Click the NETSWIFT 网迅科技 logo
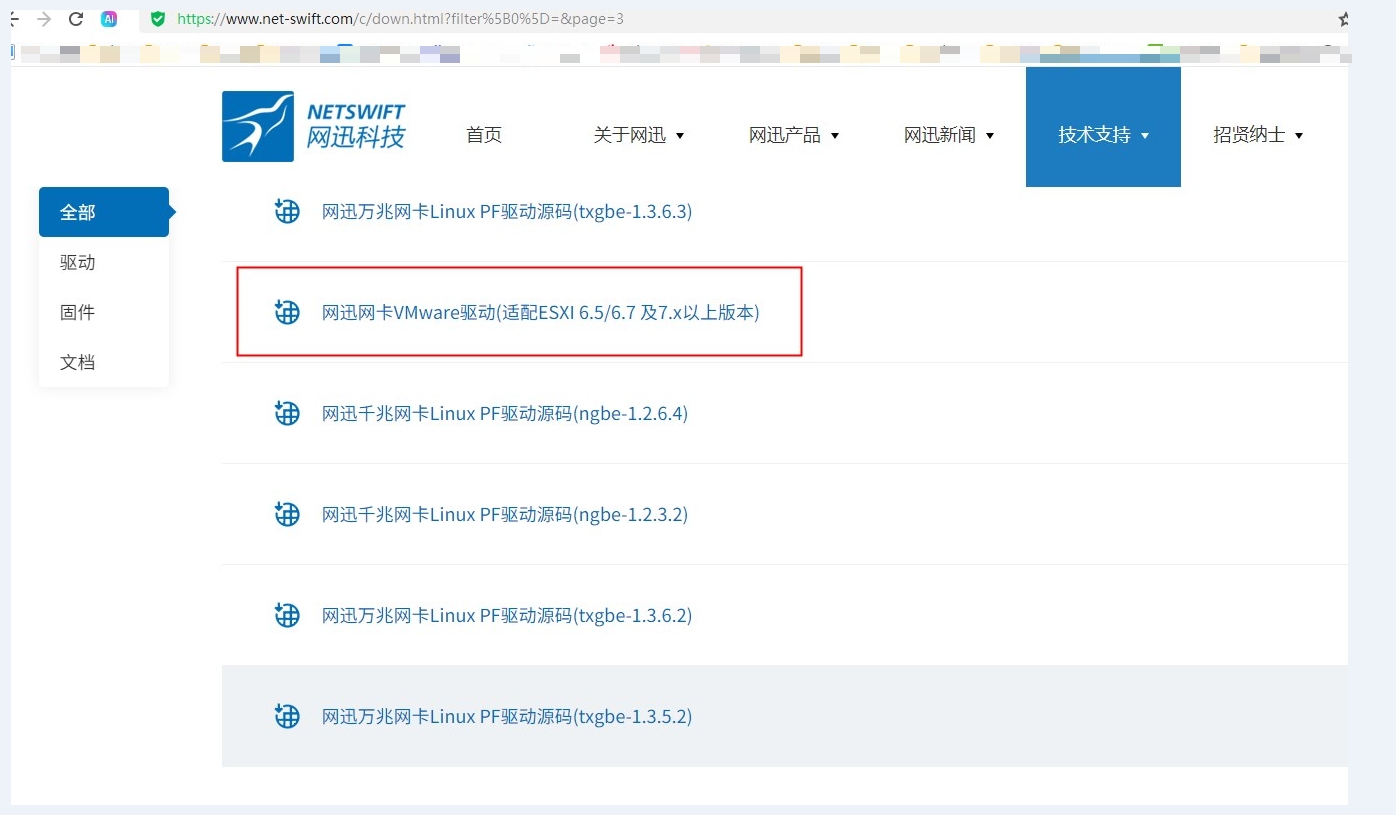 [x=313, y=126]
